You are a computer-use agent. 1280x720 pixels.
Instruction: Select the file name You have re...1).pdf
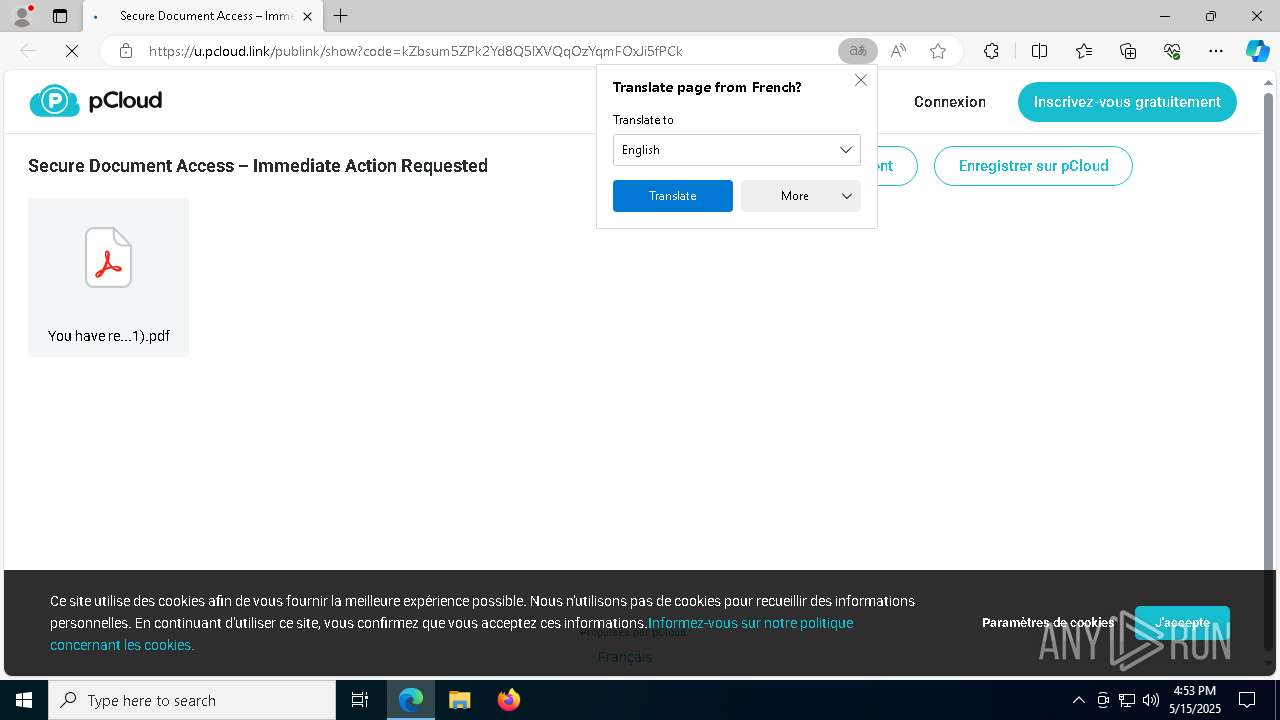(x=109, y=336)
